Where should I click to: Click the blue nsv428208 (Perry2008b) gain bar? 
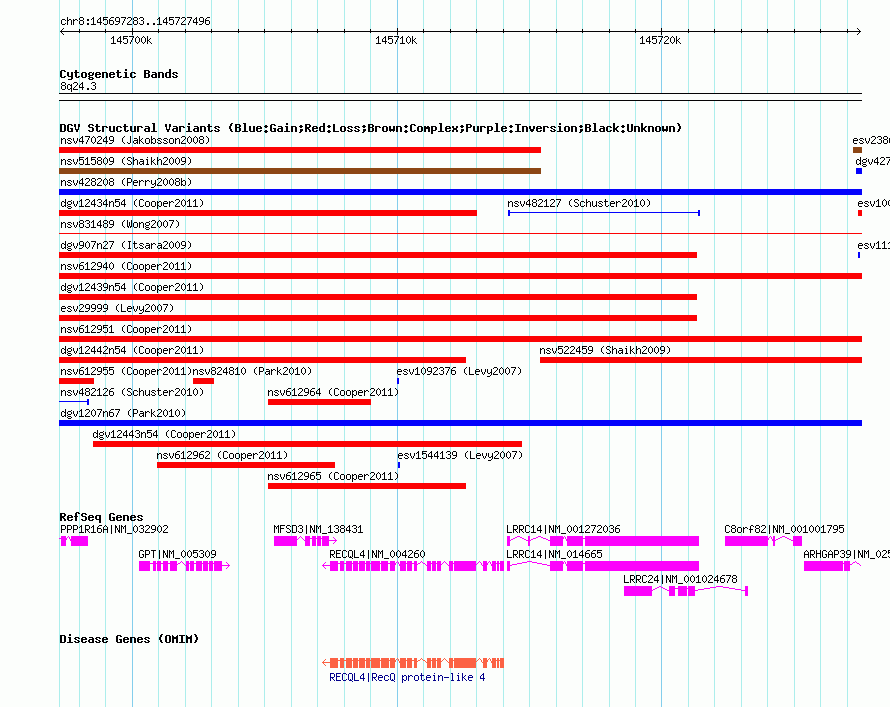(460, 192)
